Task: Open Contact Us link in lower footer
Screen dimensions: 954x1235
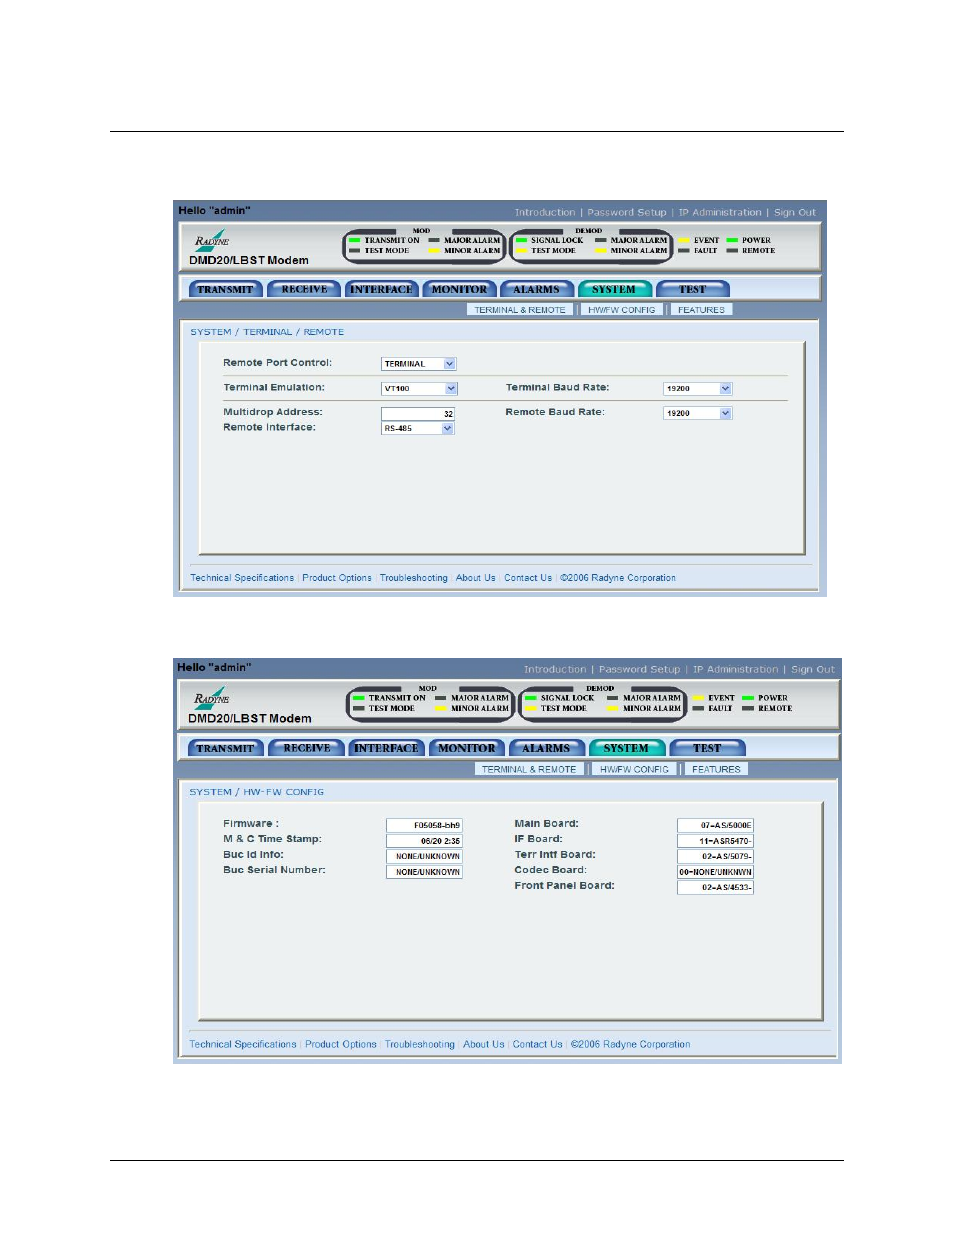Action: tap(538, 1045)
